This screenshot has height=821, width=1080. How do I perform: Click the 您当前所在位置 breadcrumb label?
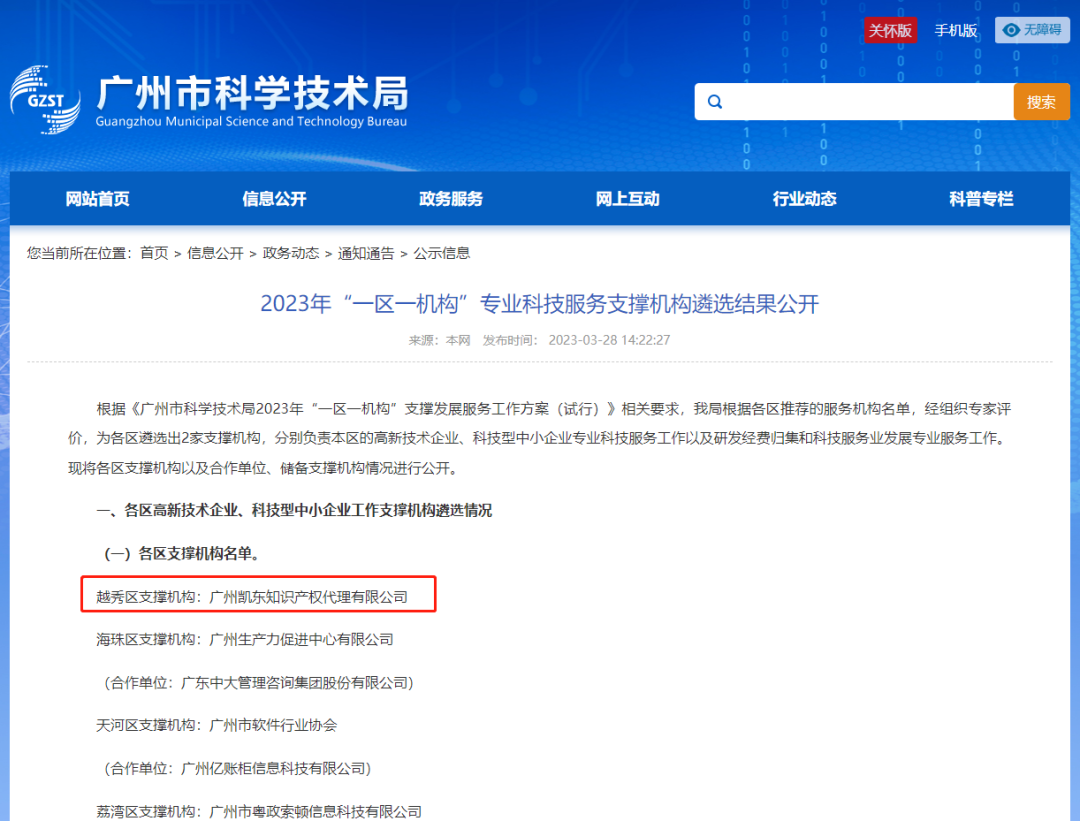[x=80, y=253]
